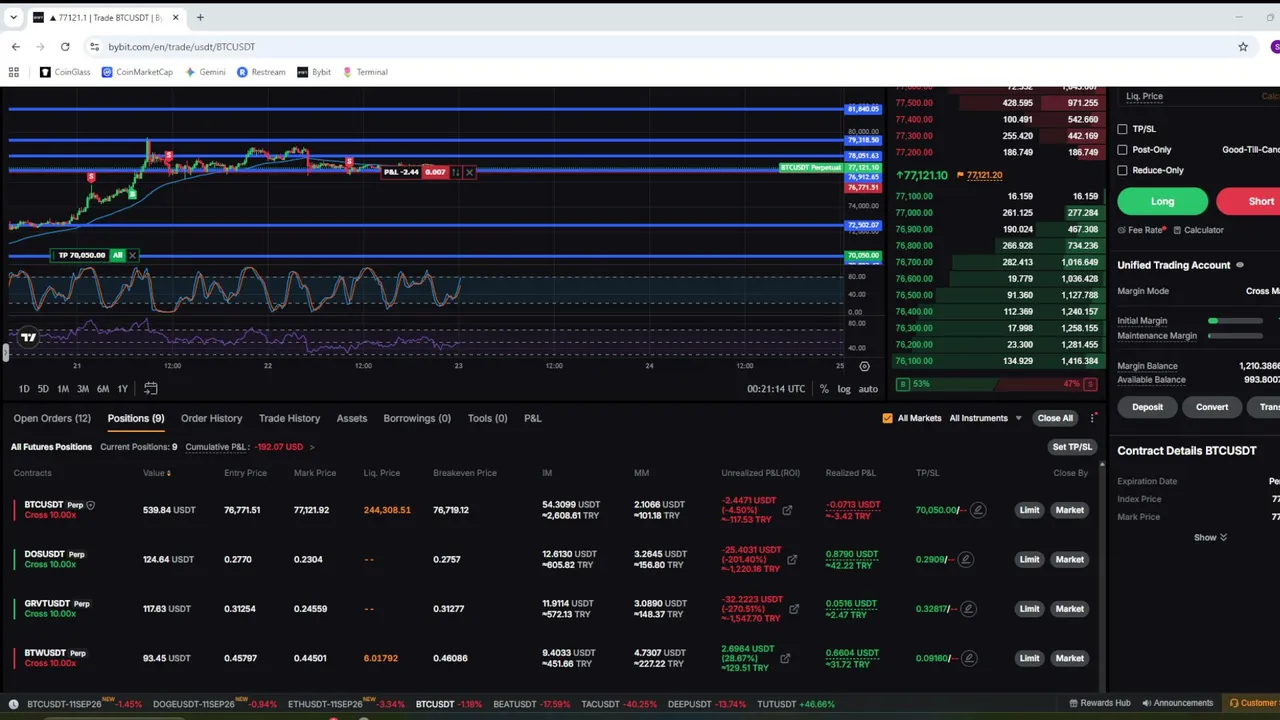Switch to the Assets tab

coord(352,418)
